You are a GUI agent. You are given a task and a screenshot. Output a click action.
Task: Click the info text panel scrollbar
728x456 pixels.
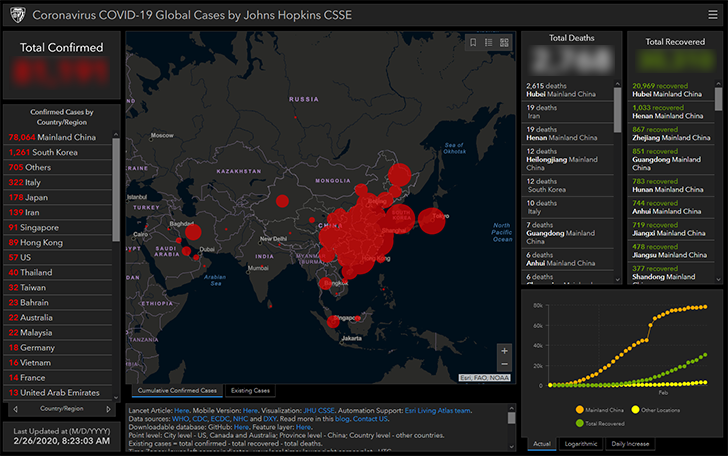pyautogui.click(x=511, y=418)
